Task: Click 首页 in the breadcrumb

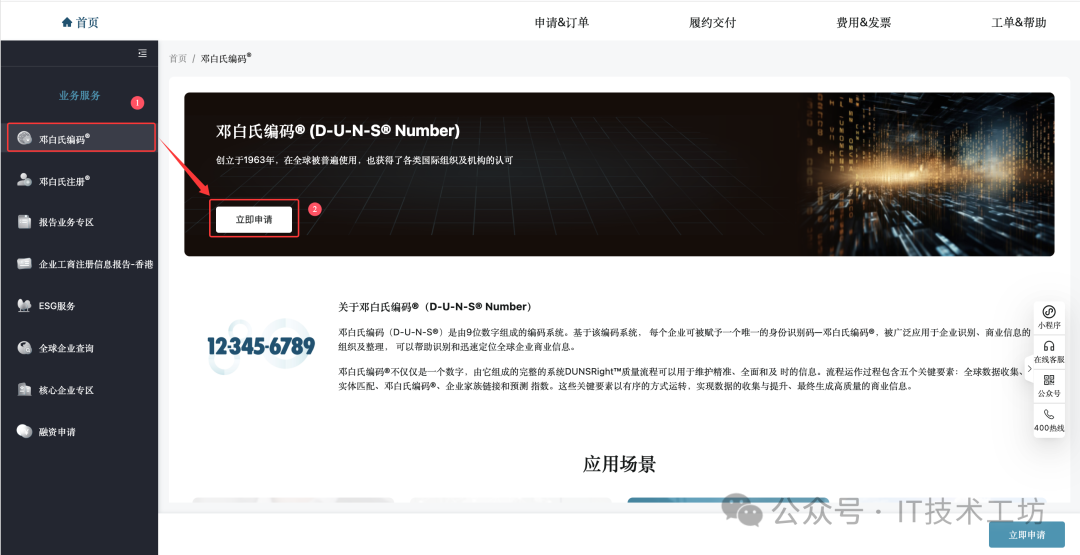Action: pos(178,59)
